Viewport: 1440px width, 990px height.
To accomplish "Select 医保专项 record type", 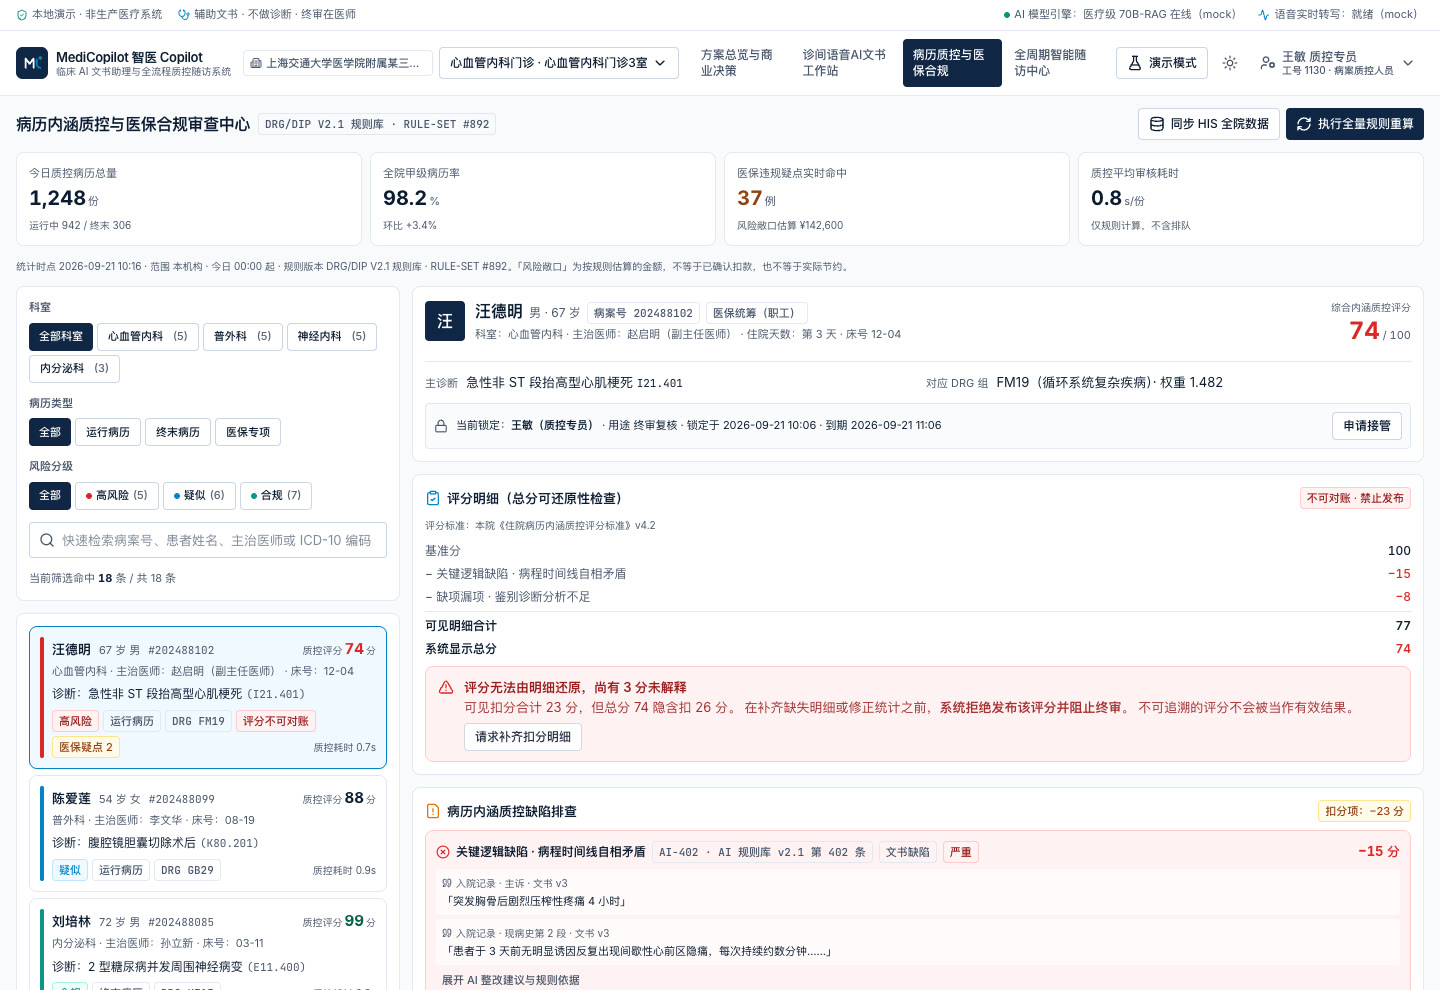I will point(248,432).
